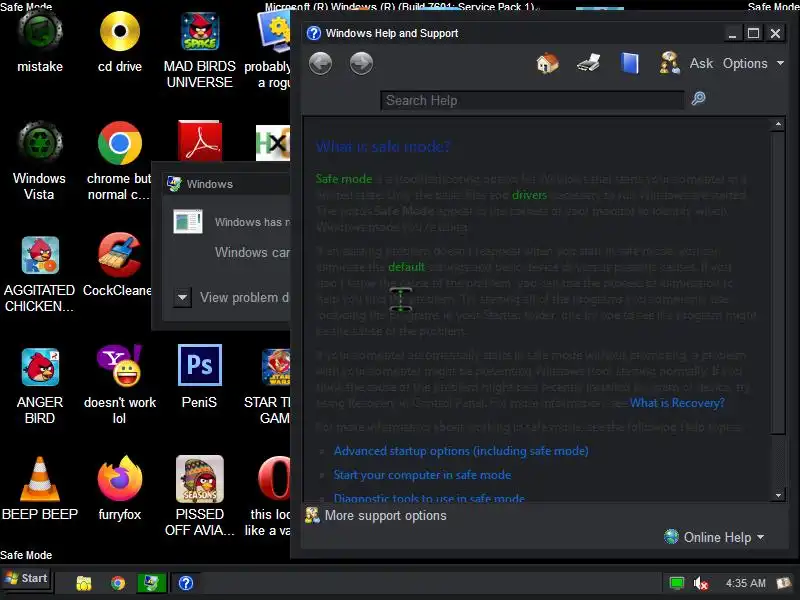Click the green monitor tray icon
Viewport: 800px width, 600px height.
[x=677, y=583]
